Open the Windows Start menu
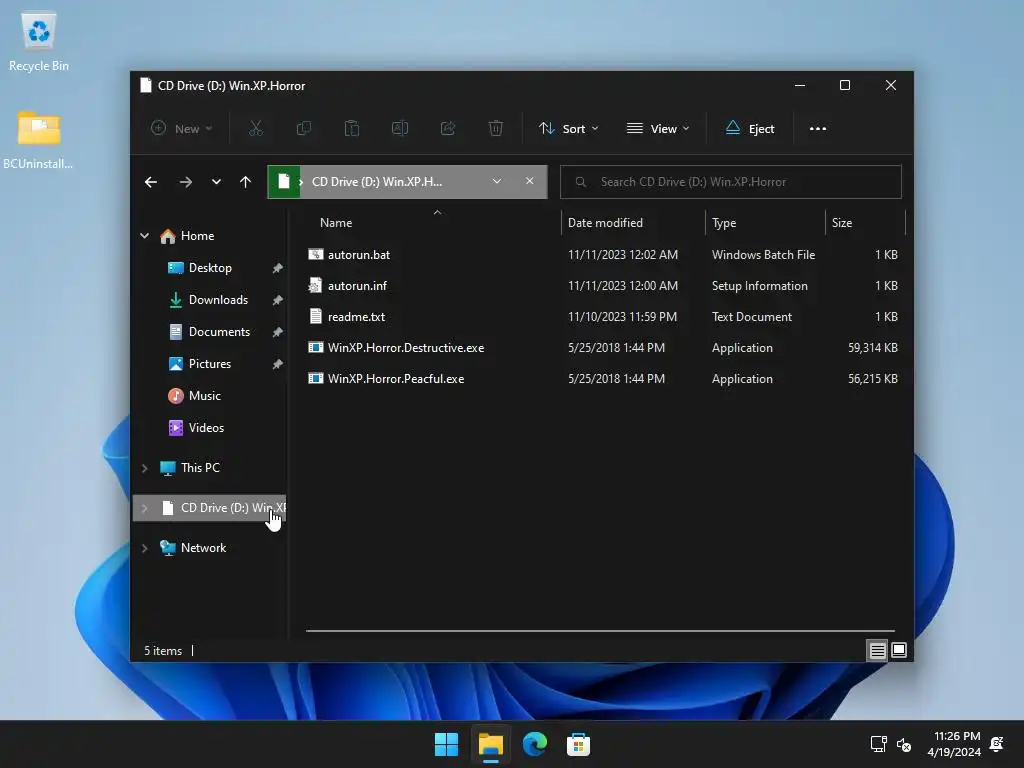The image size is (1024, 768). tap(447, 744)
